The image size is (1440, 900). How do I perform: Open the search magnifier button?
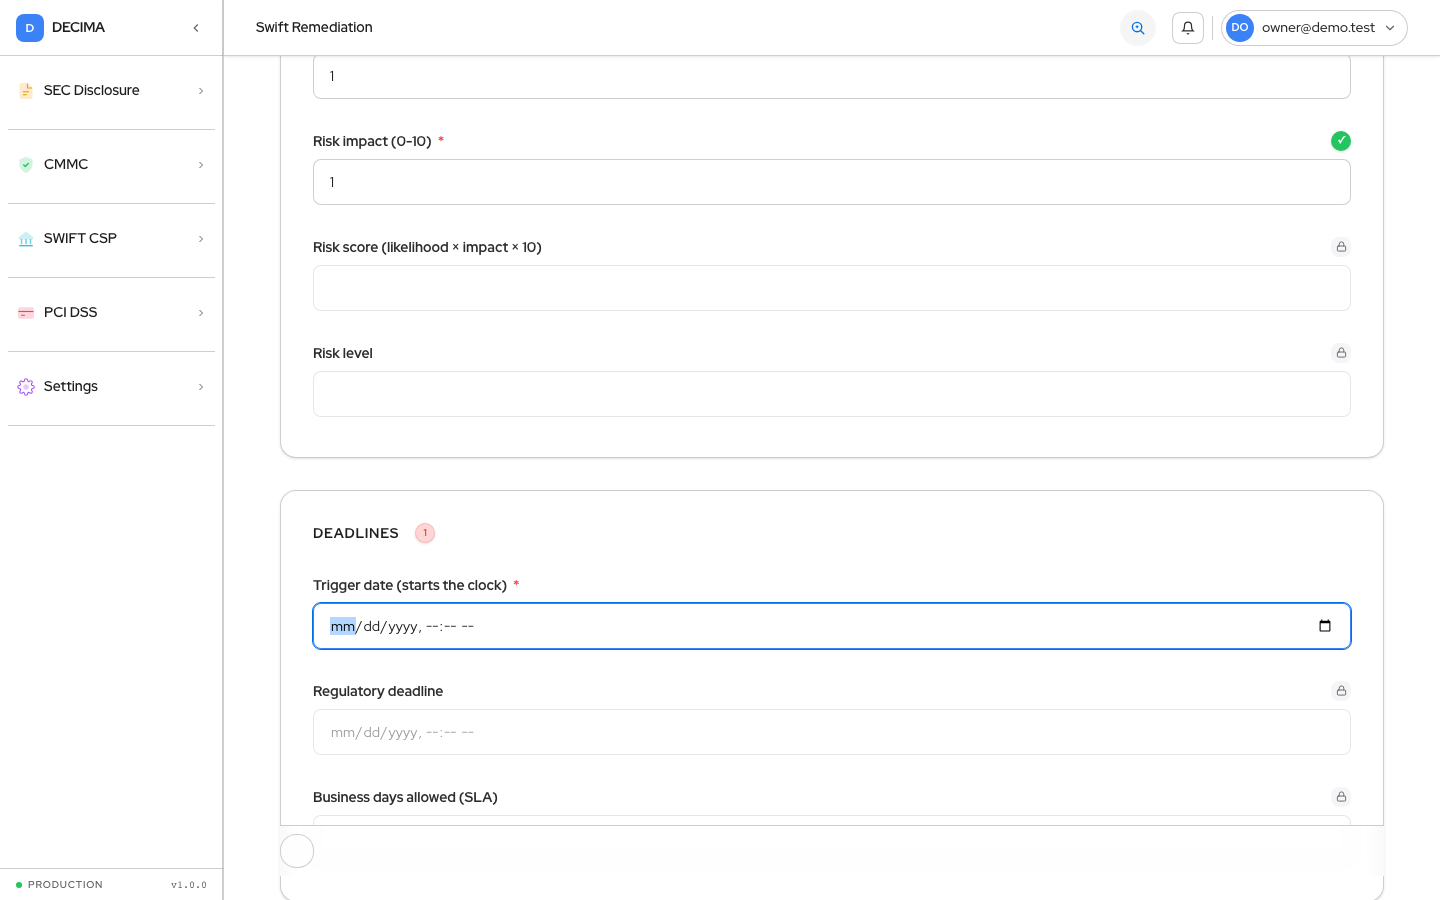[x=1138, y=28]
